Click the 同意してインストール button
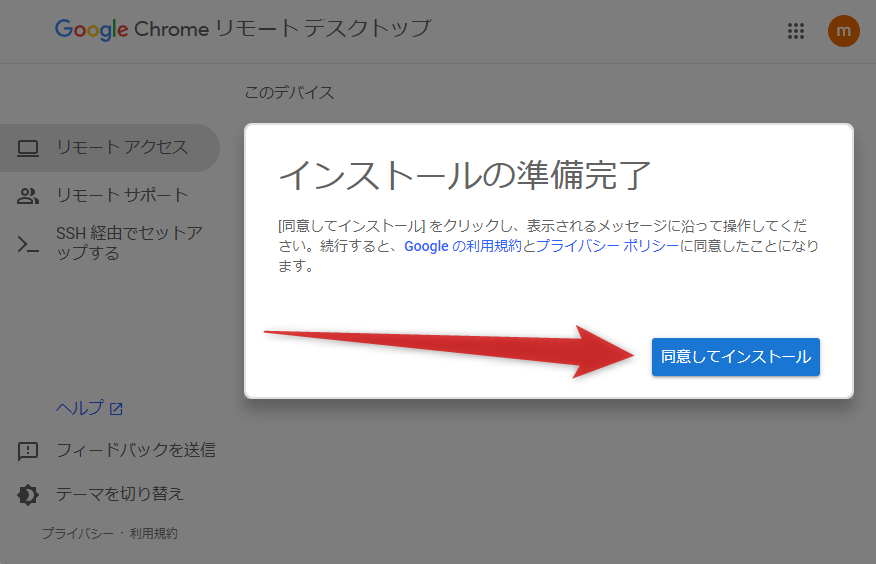876x564 pixels. pos(735,357)
